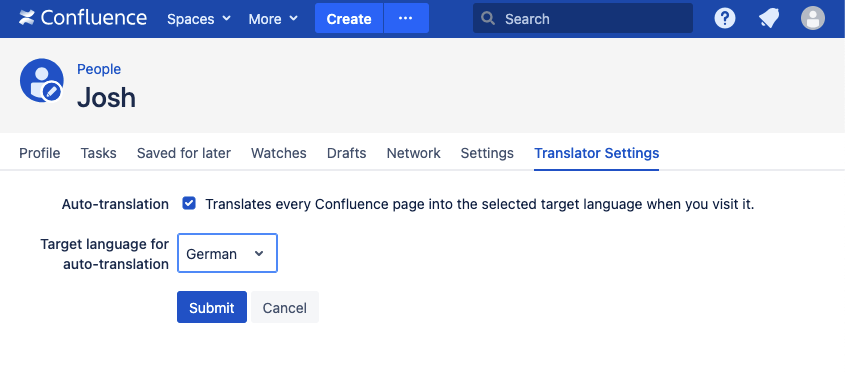
Task: Select the Translator Settings tab
Action: [597, 153]
